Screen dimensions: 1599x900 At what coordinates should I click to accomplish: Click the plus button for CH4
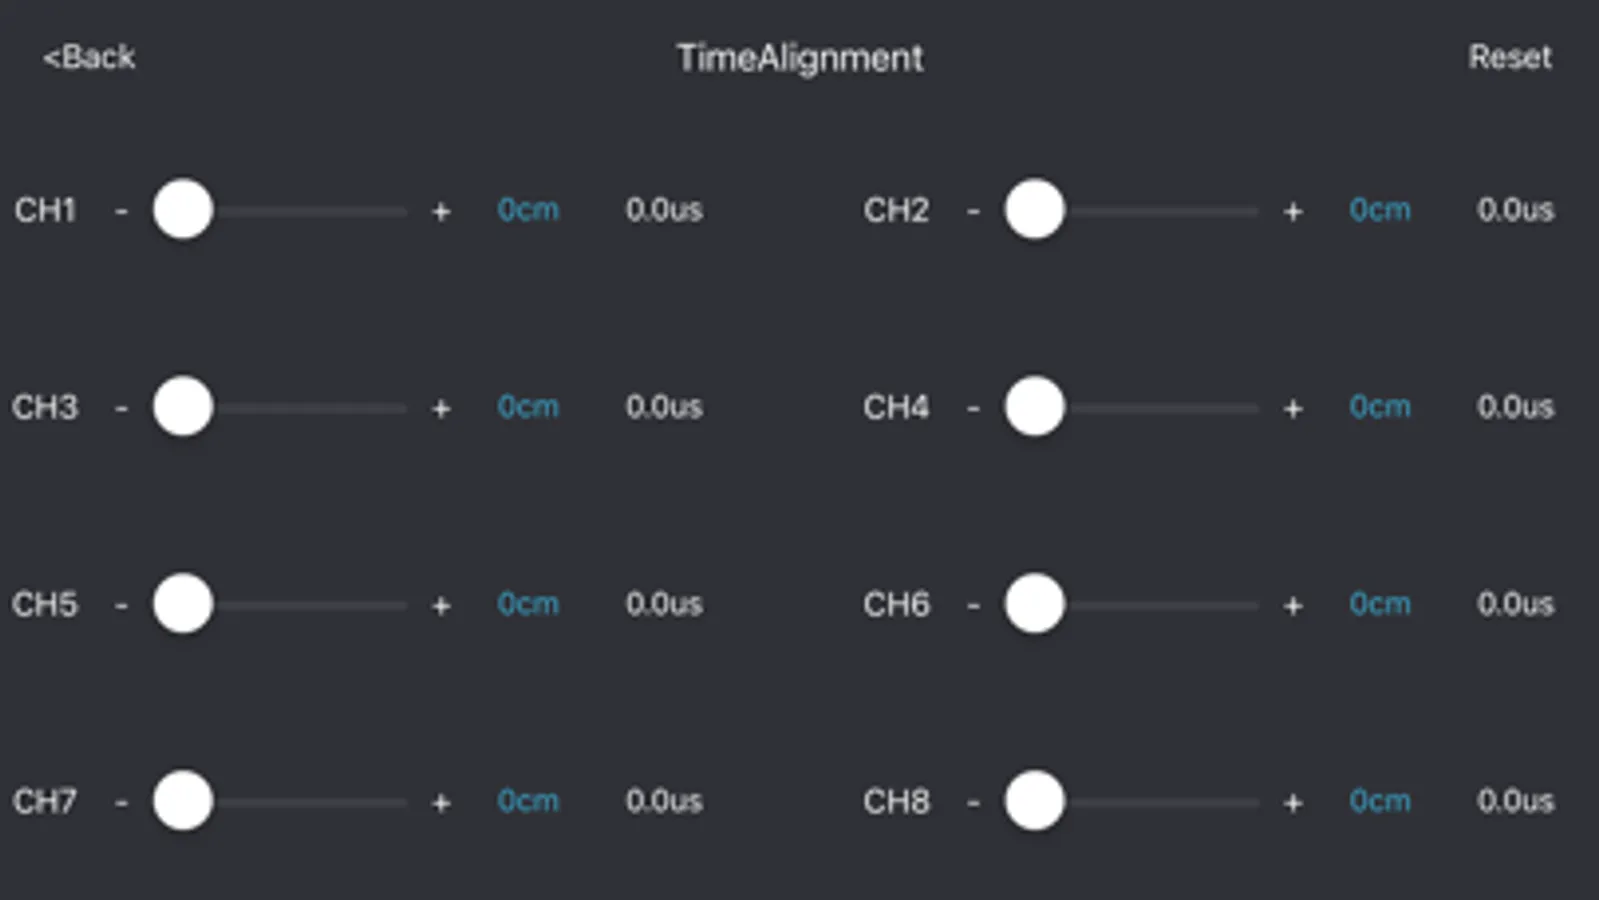tap(1293, 406)
